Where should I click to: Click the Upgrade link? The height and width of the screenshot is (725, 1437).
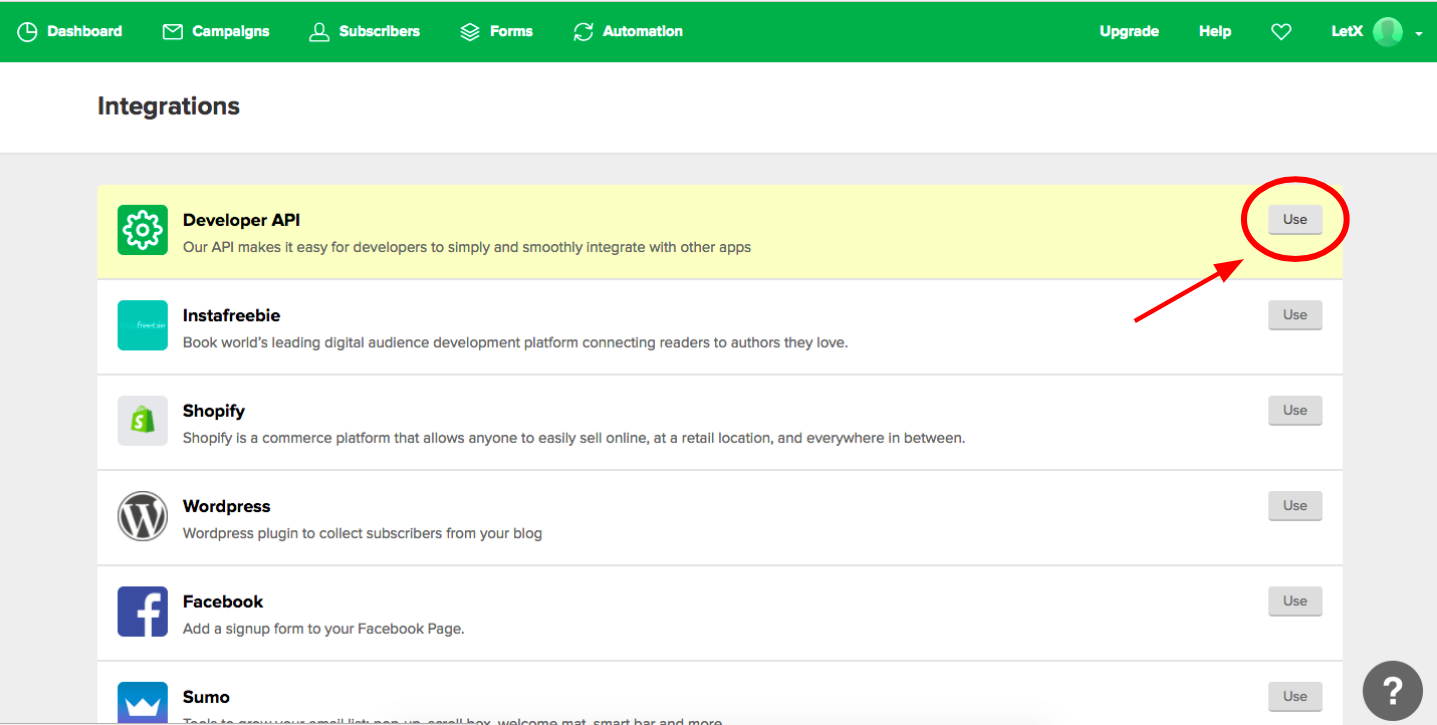click(x=1129, y=32)
